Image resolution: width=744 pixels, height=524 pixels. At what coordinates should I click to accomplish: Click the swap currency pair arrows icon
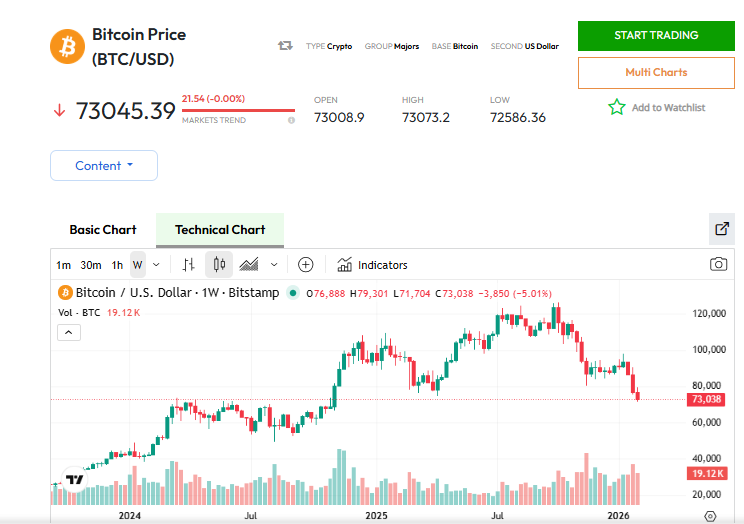click(x=285, y=46)
